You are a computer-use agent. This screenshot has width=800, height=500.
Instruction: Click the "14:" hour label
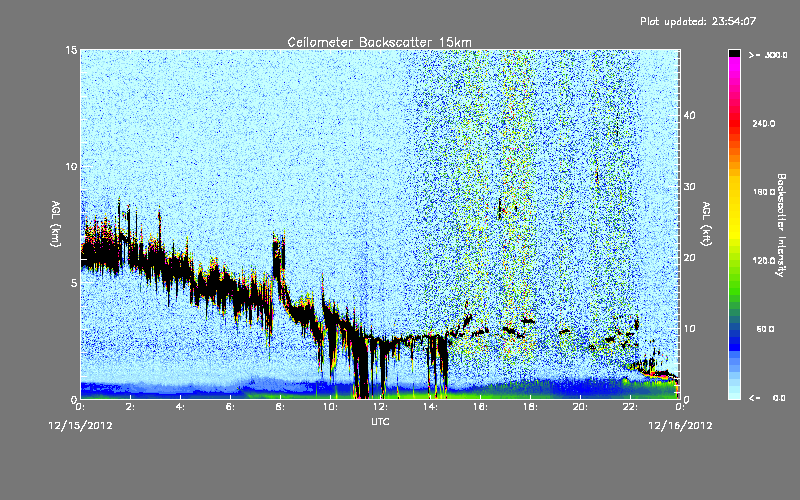(x=430, y=407)
